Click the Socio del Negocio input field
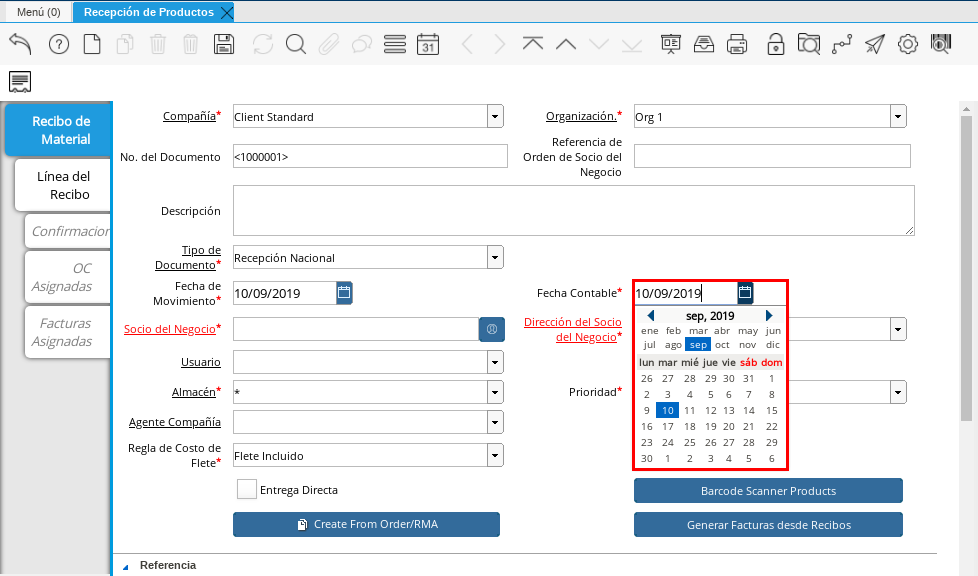 [356, 329]
